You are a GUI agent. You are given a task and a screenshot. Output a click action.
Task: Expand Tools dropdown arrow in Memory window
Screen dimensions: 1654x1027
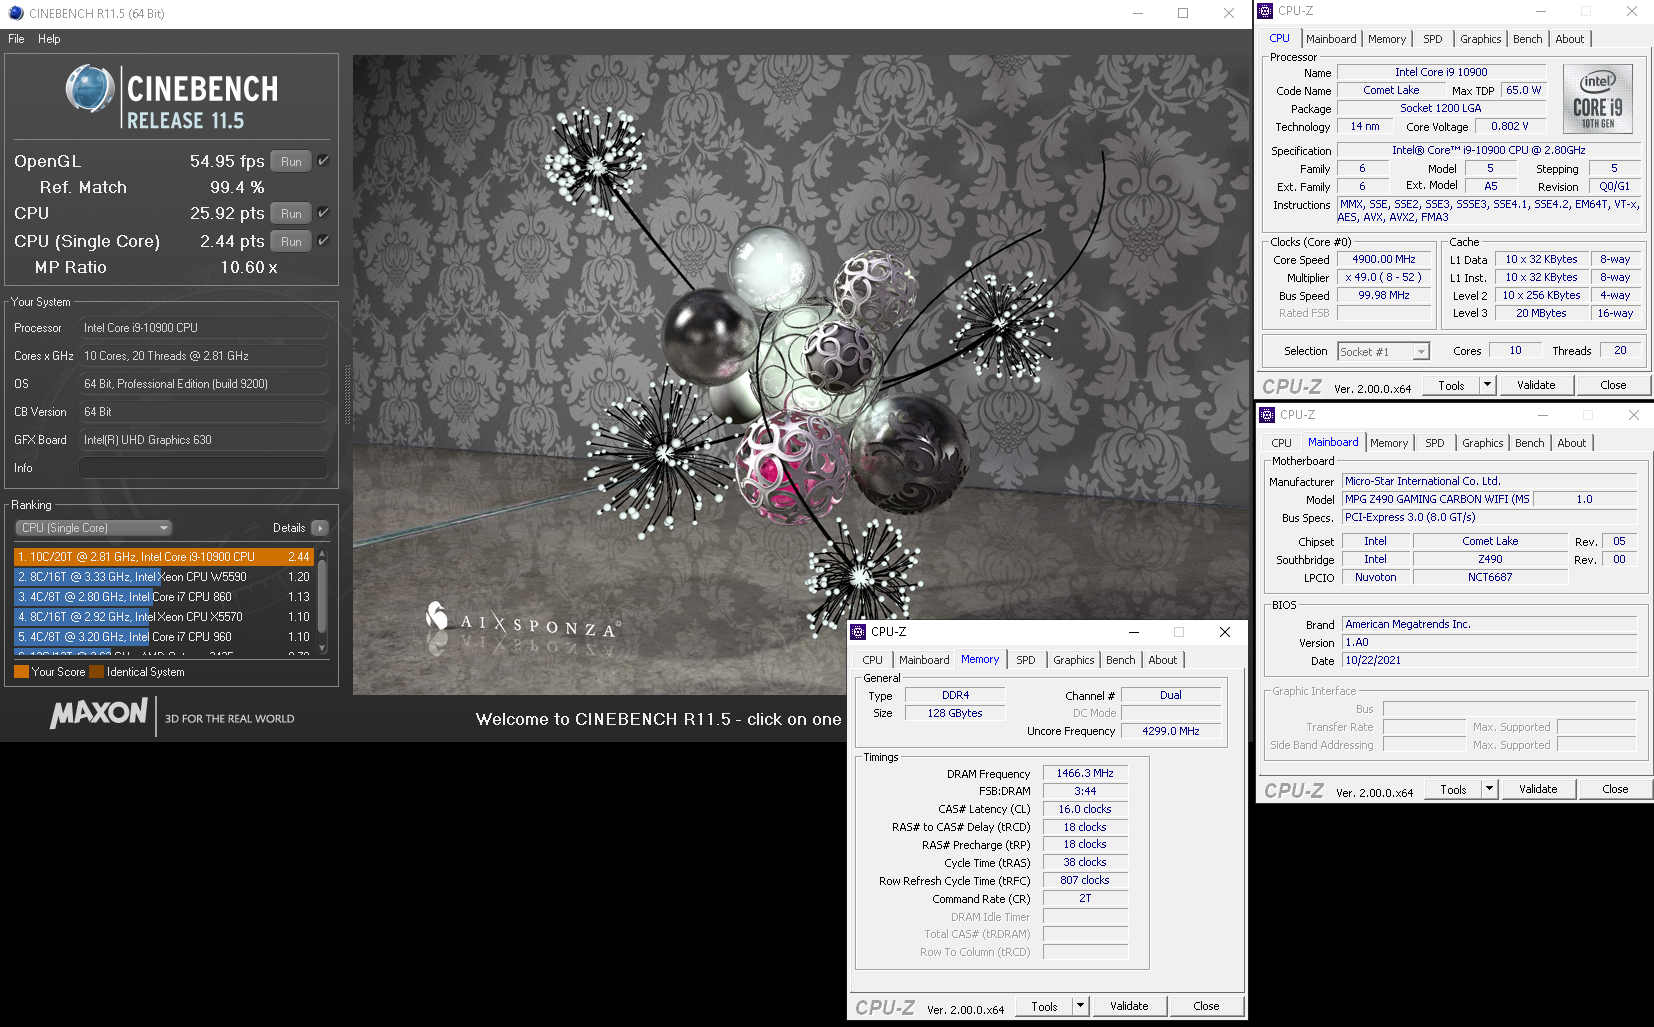1080,1006
